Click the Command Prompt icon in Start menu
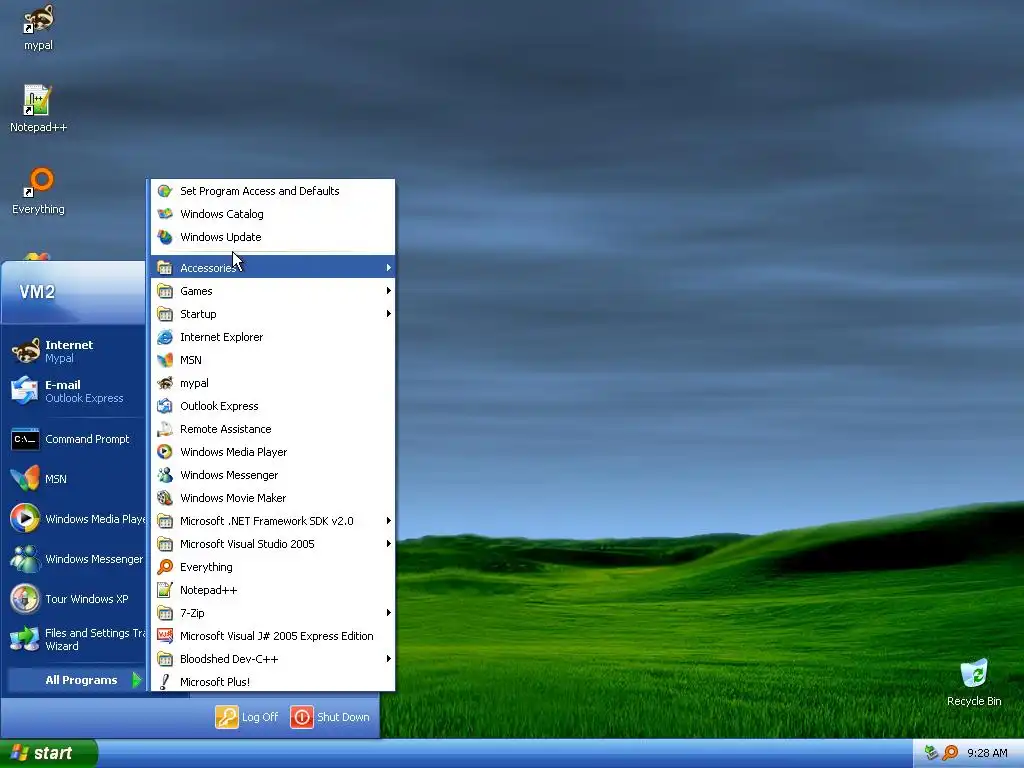The width and height of the screenshot is (1024, 768). [x=25, y=440]
